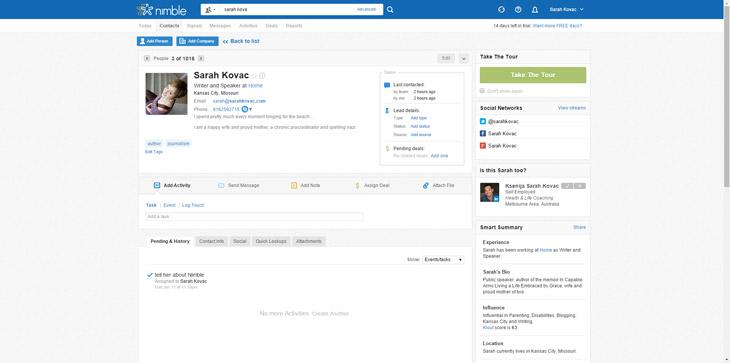Screen dimensions: 730x363
Task: Click the Add Note icon
Action: 294,186
